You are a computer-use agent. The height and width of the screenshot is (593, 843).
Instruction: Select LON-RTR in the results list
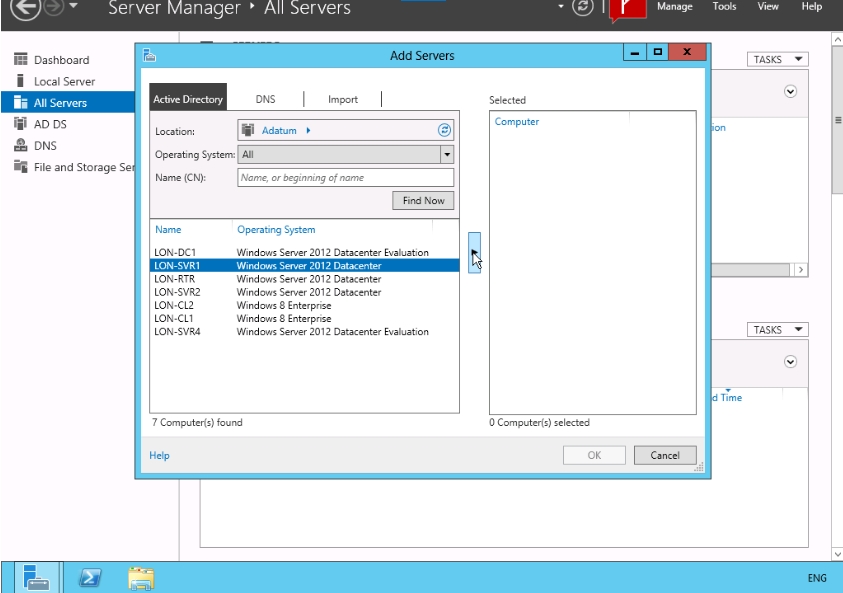coord(304,279)
